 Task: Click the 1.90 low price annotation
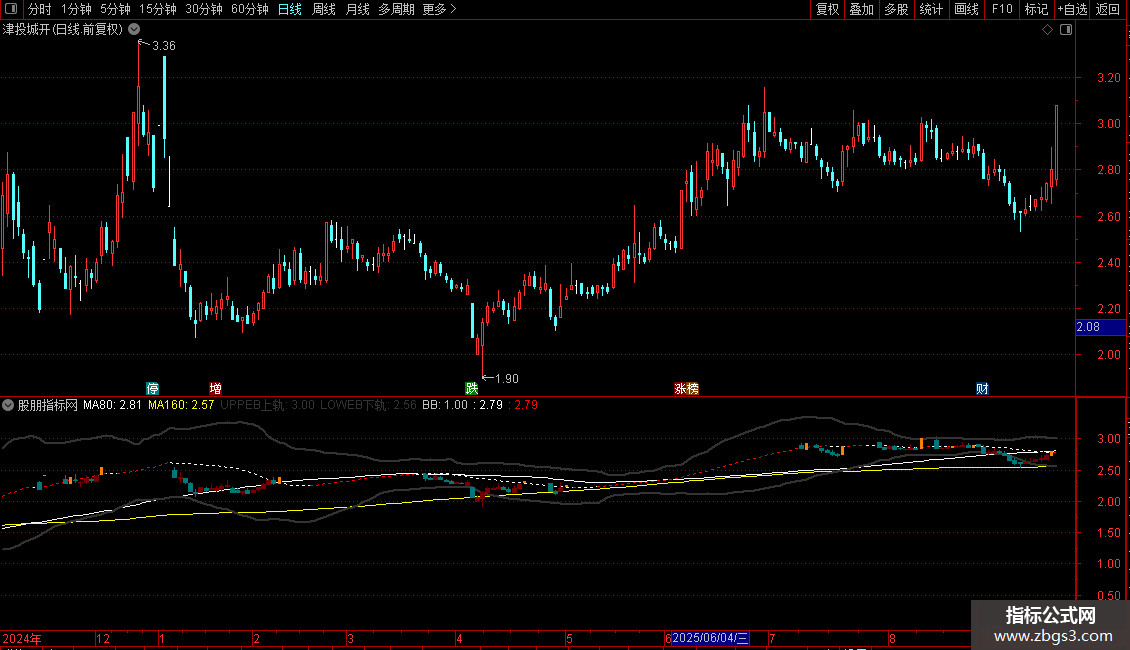tap(507, 378)
